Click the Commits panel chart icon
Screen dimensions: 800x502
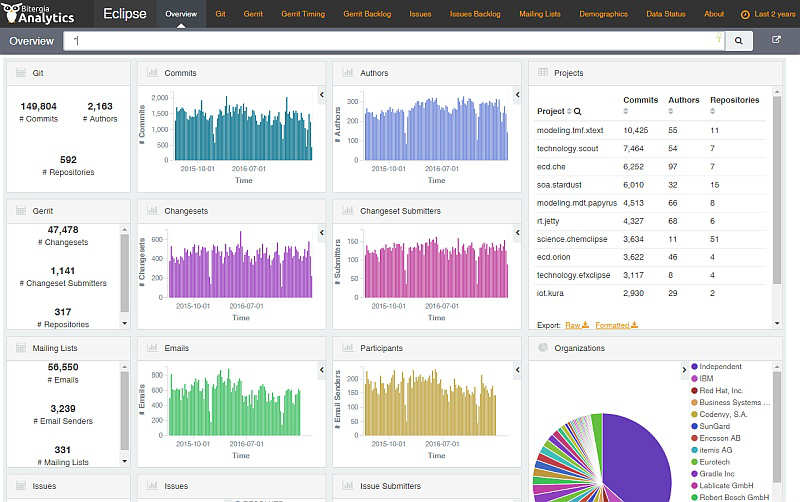click(152, 72)
